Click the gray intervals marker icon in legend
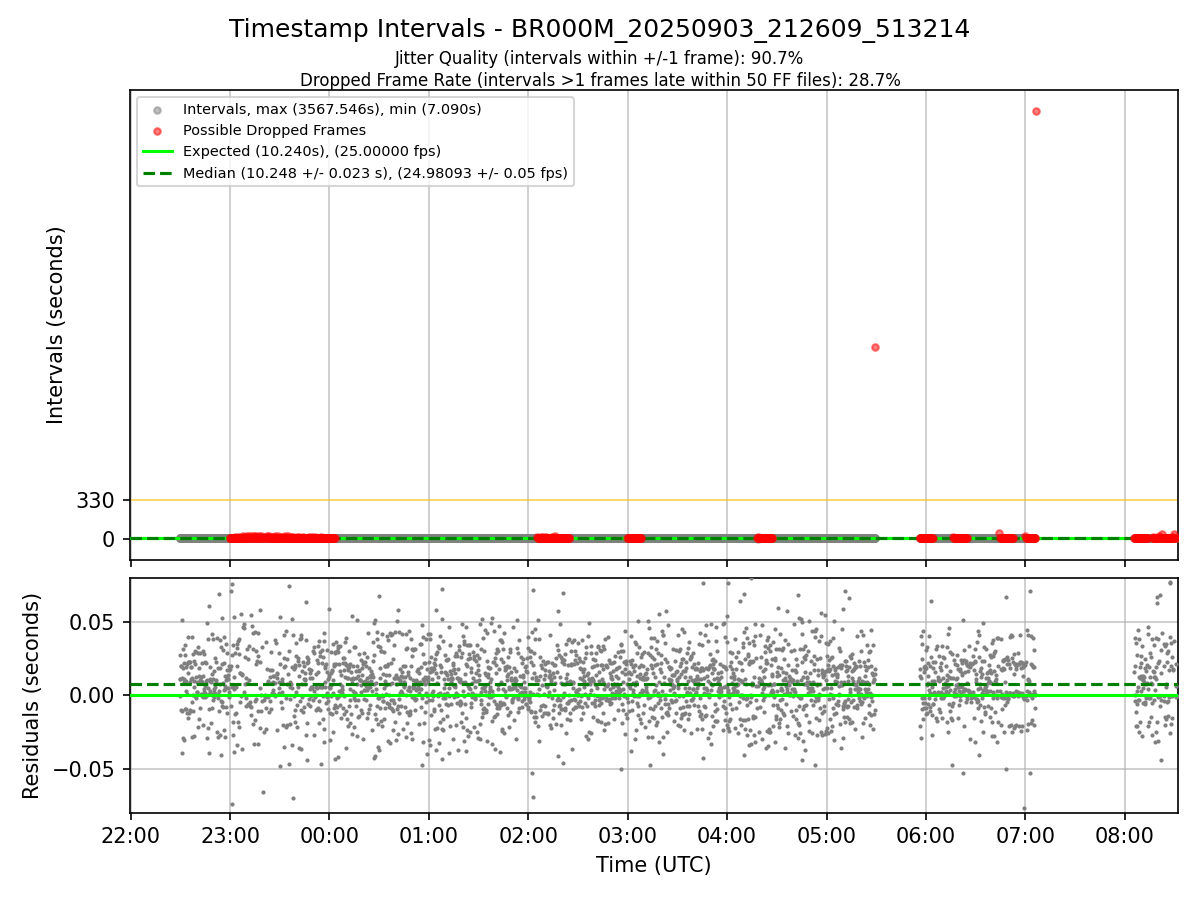The height and width of the screenshot is (900, 1200). point(157,109)
